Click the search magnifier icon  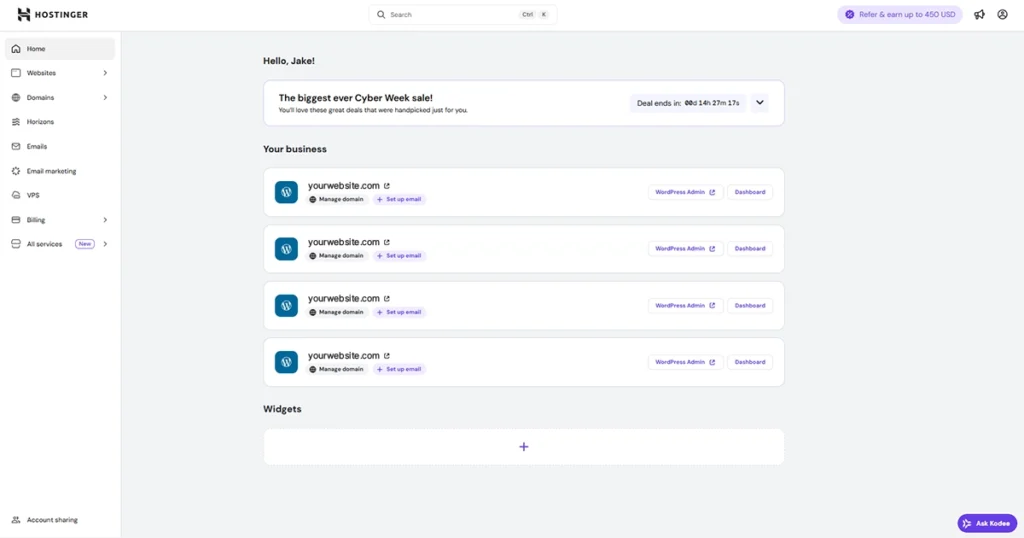pyautogui.click(x=381, y=14)
